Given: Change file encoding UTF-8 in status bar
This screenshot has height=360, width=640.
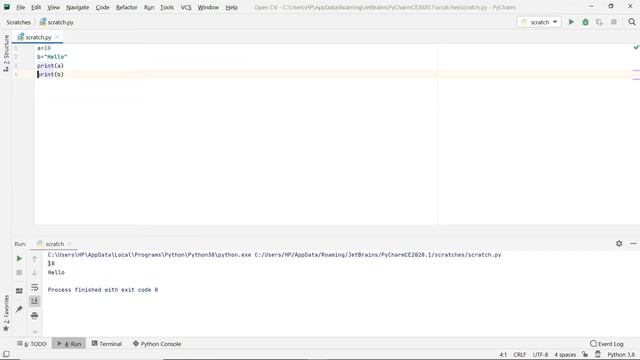Looking at the screenshot, I should pos(540,355).
